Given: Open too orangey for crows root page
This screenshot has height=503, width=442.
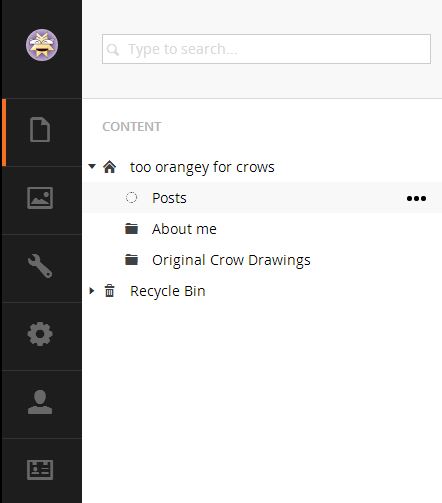Looking at the screenshot, I should coord(202,167).
